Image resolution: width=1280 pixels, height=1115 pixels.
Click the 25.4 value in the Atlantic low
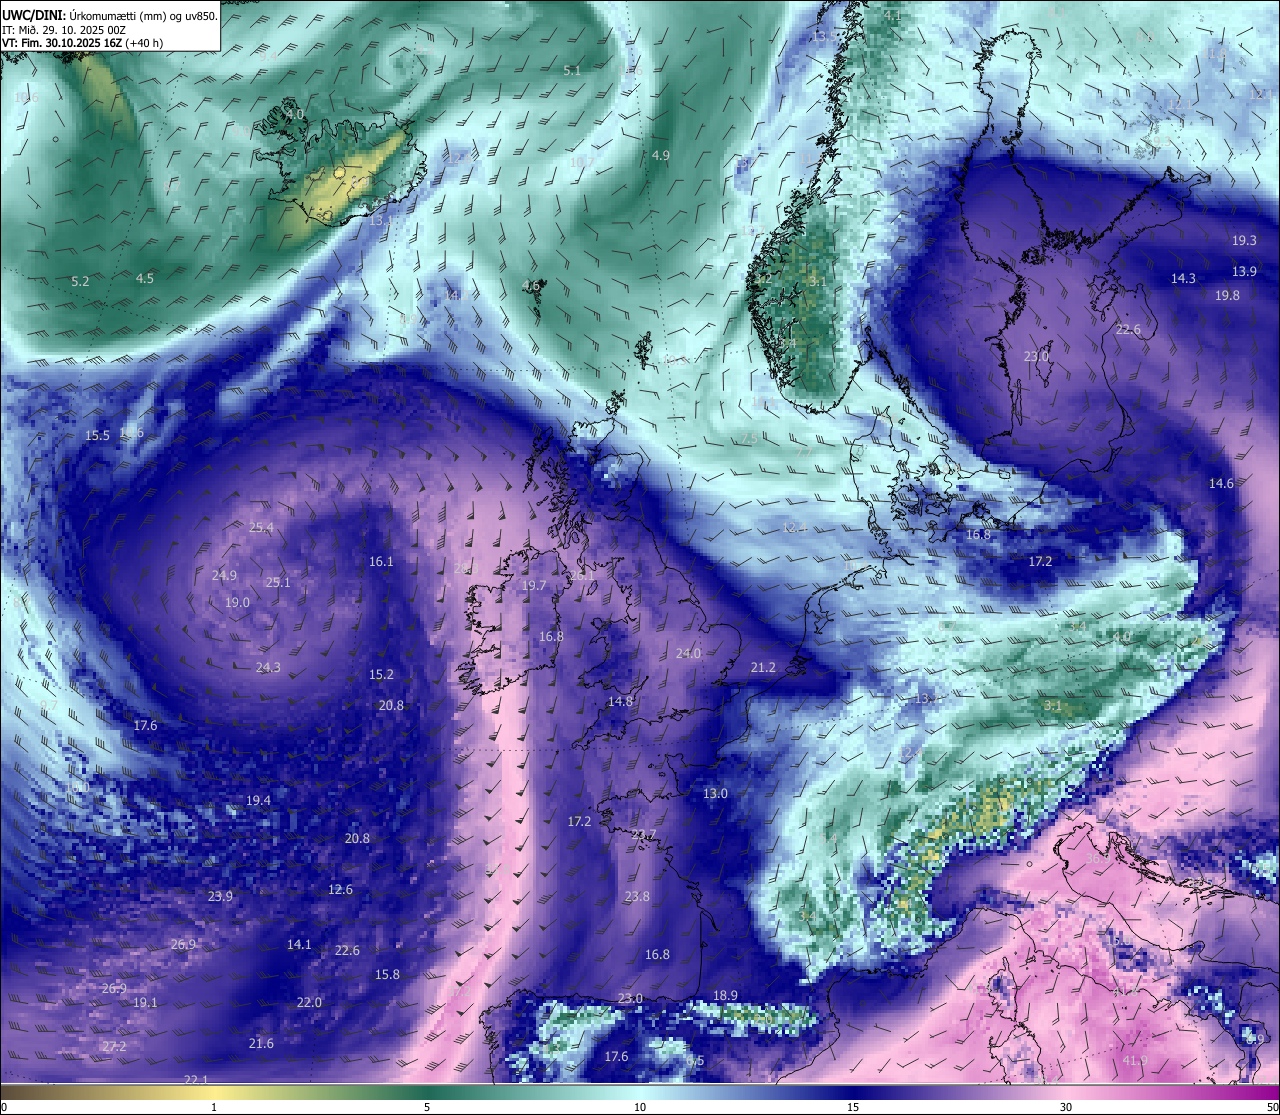pos(261,528)
